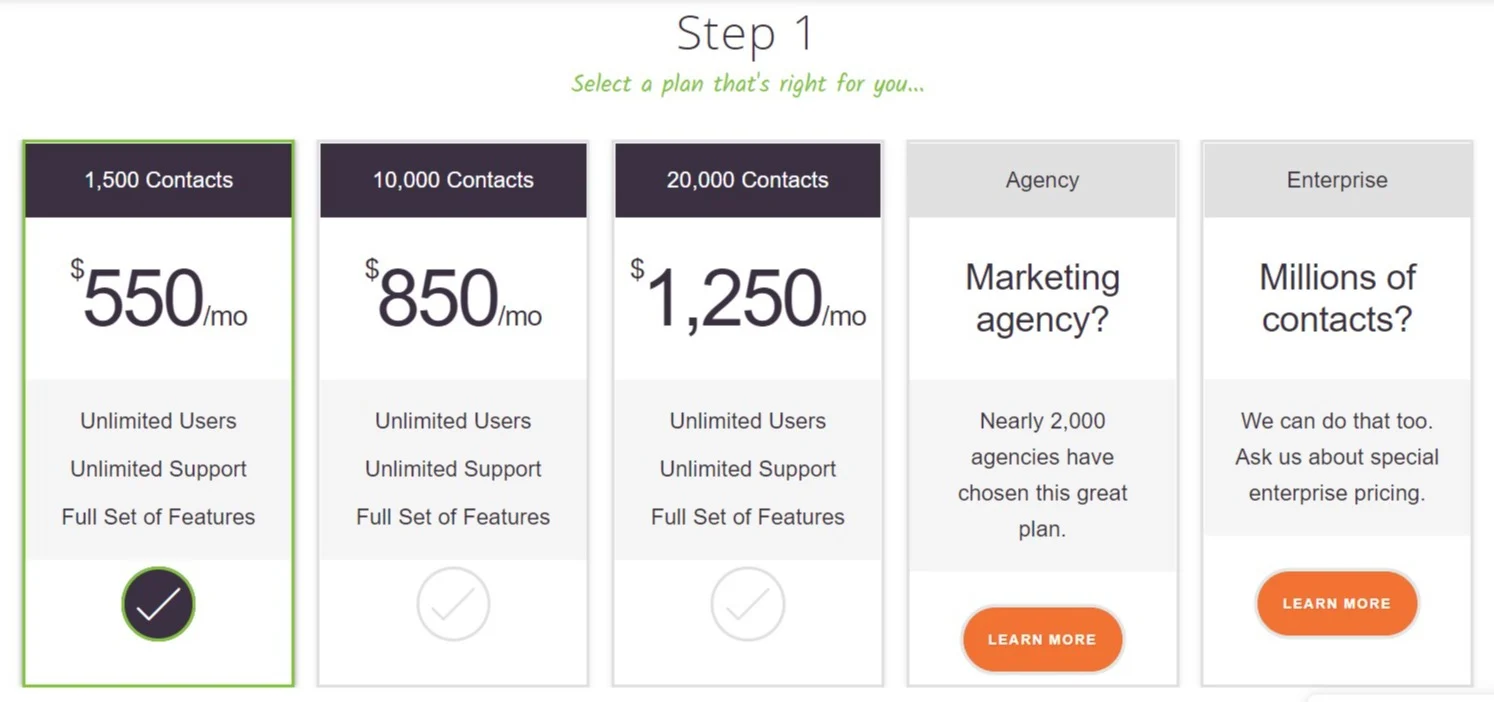Click the $1,250/mo price
1494x702 pixels.
(x=748, y=298)
